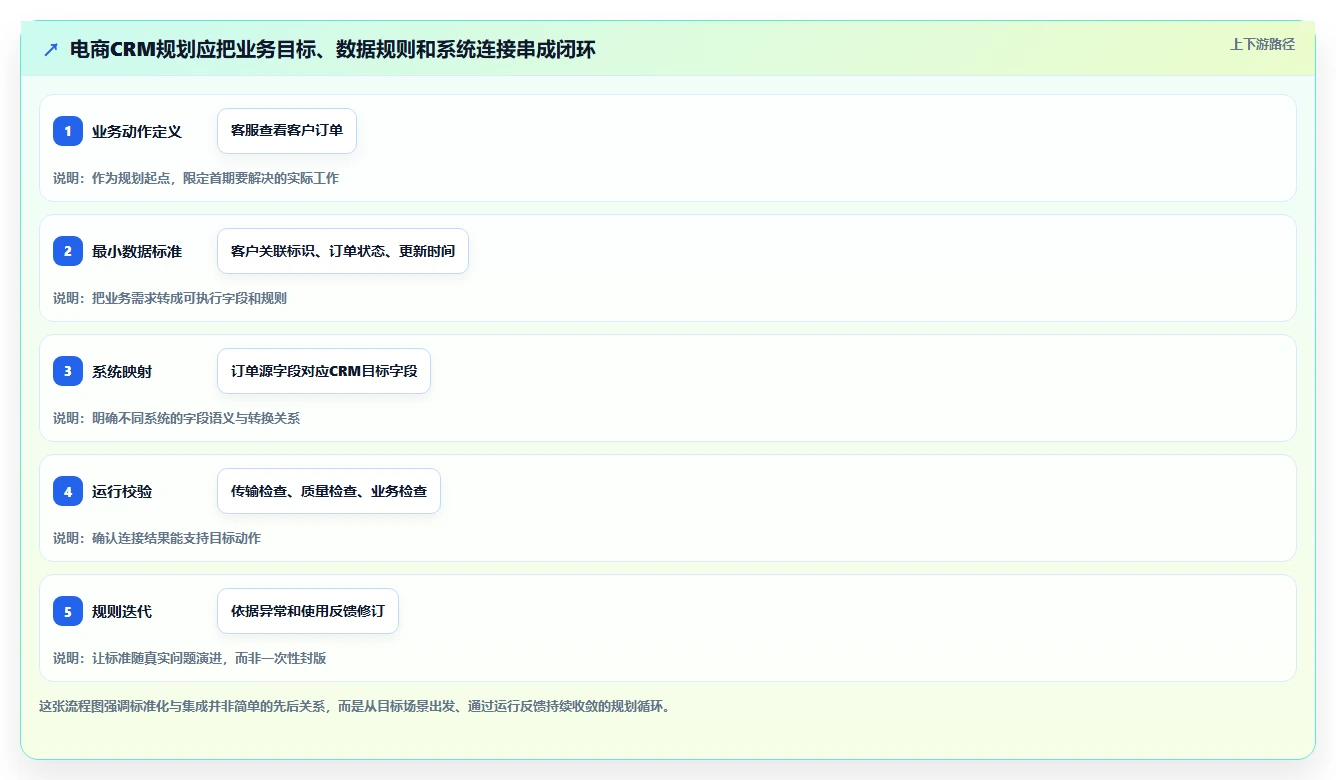The width and height of the screenshot is (1336, 780).
Task: Click the step 5 number badge
Action: point(68,611)
